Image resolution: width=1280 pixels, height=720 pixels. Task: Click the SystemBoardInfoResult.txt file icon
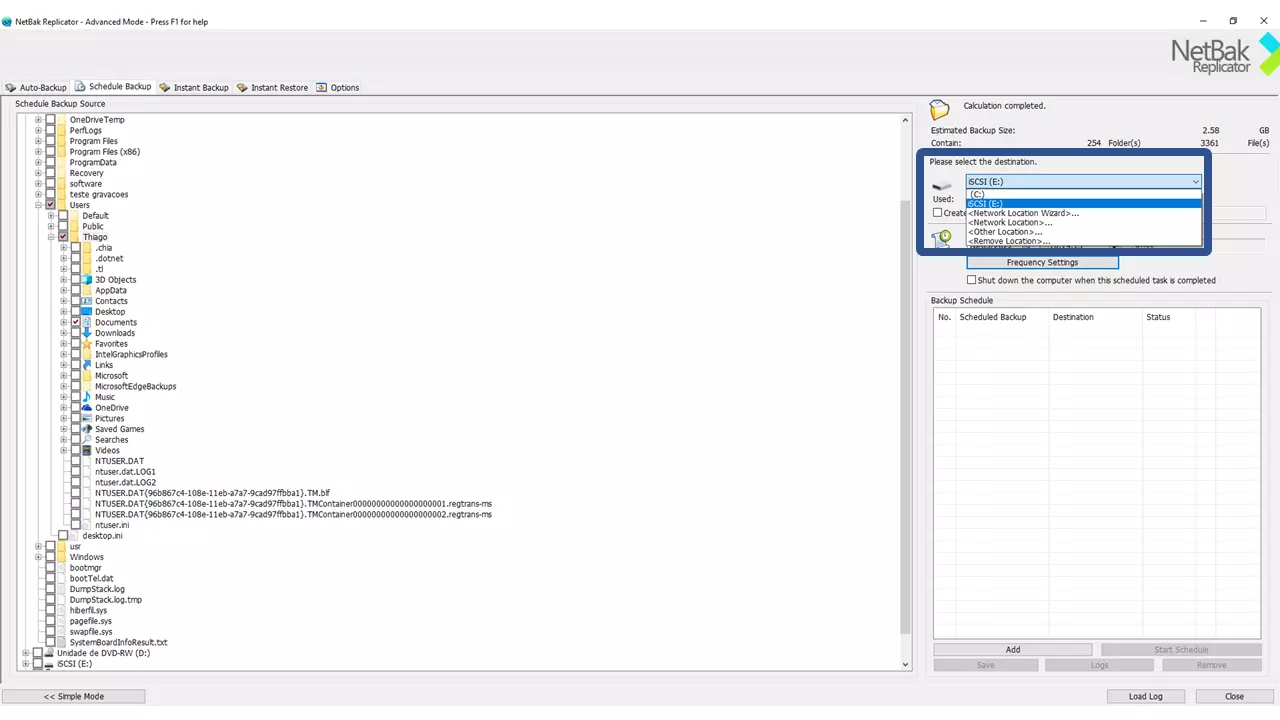62,642
